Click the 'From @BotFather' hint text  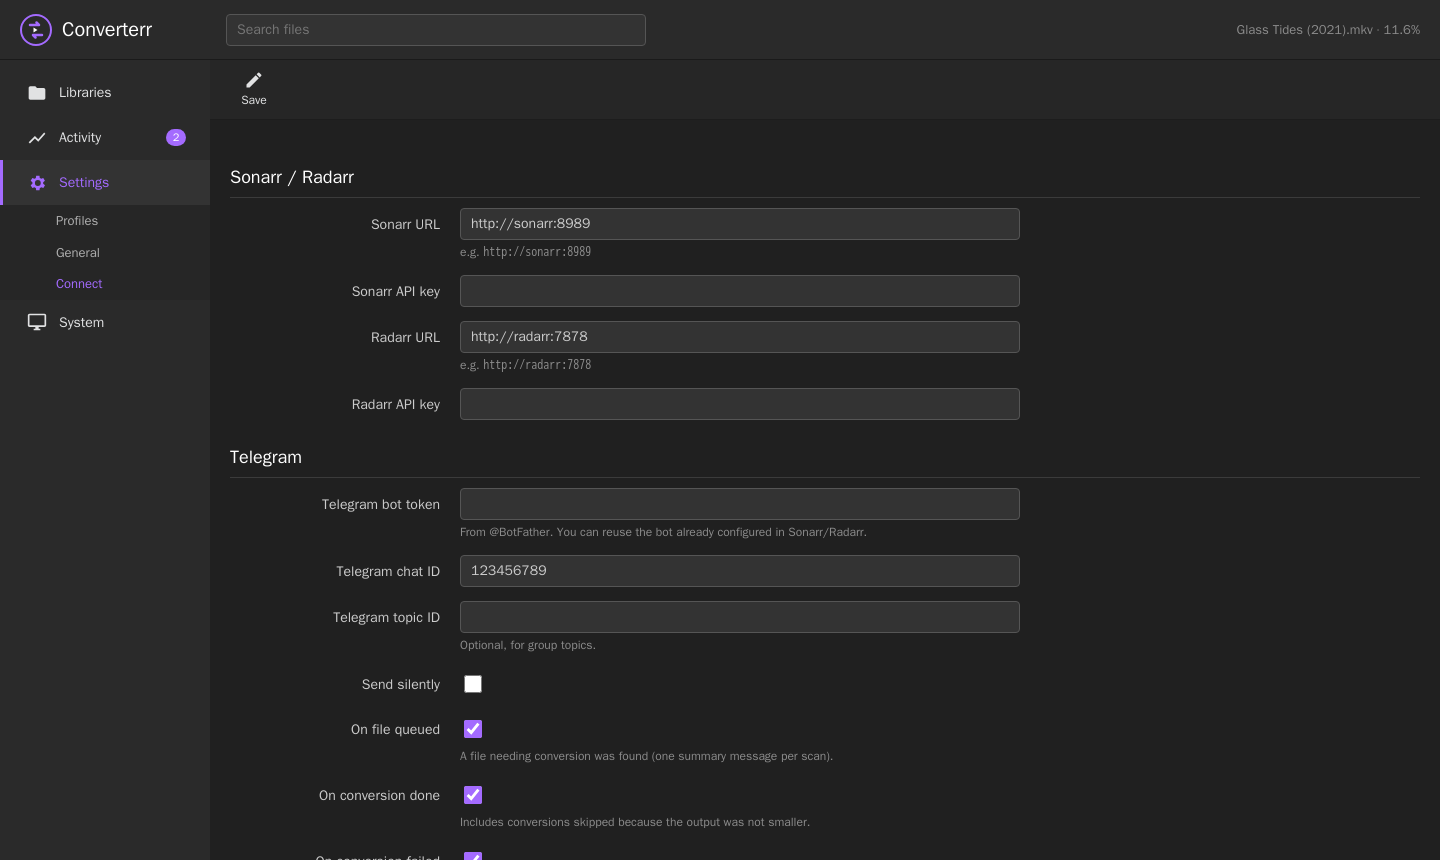pos(663,532)
